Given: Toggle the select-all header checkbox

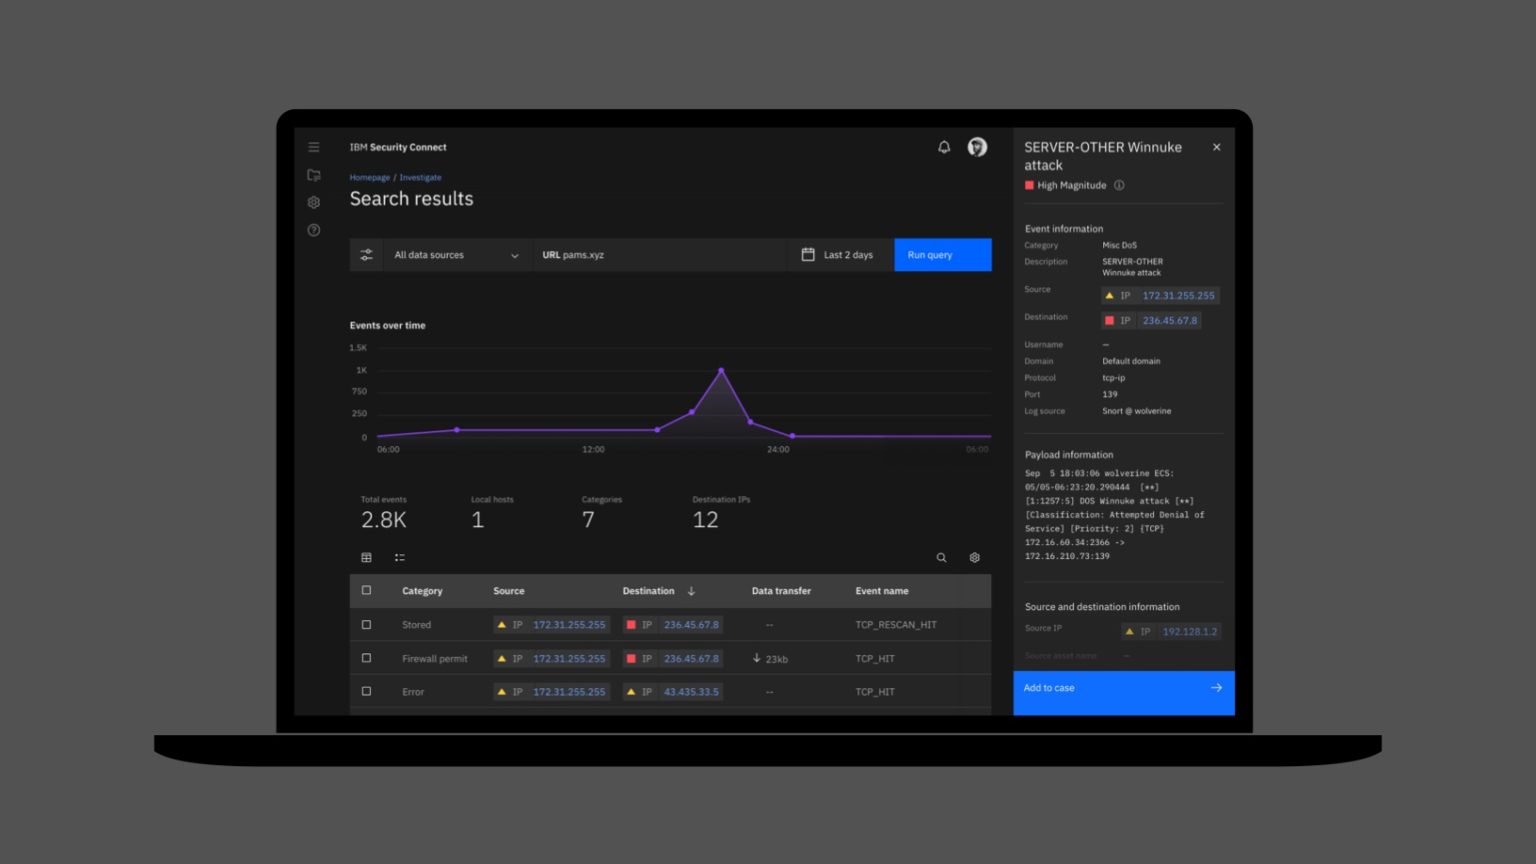Looking at the screenshot, I should (366, 591).
